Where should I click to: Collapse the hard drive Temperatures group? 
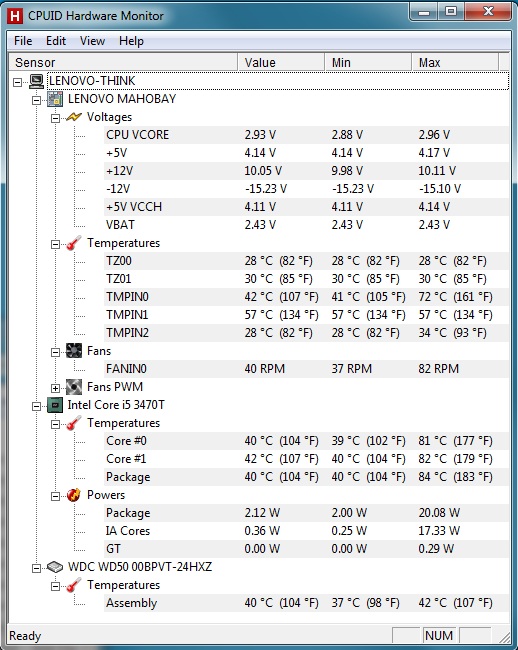click(x=55, y=586)
